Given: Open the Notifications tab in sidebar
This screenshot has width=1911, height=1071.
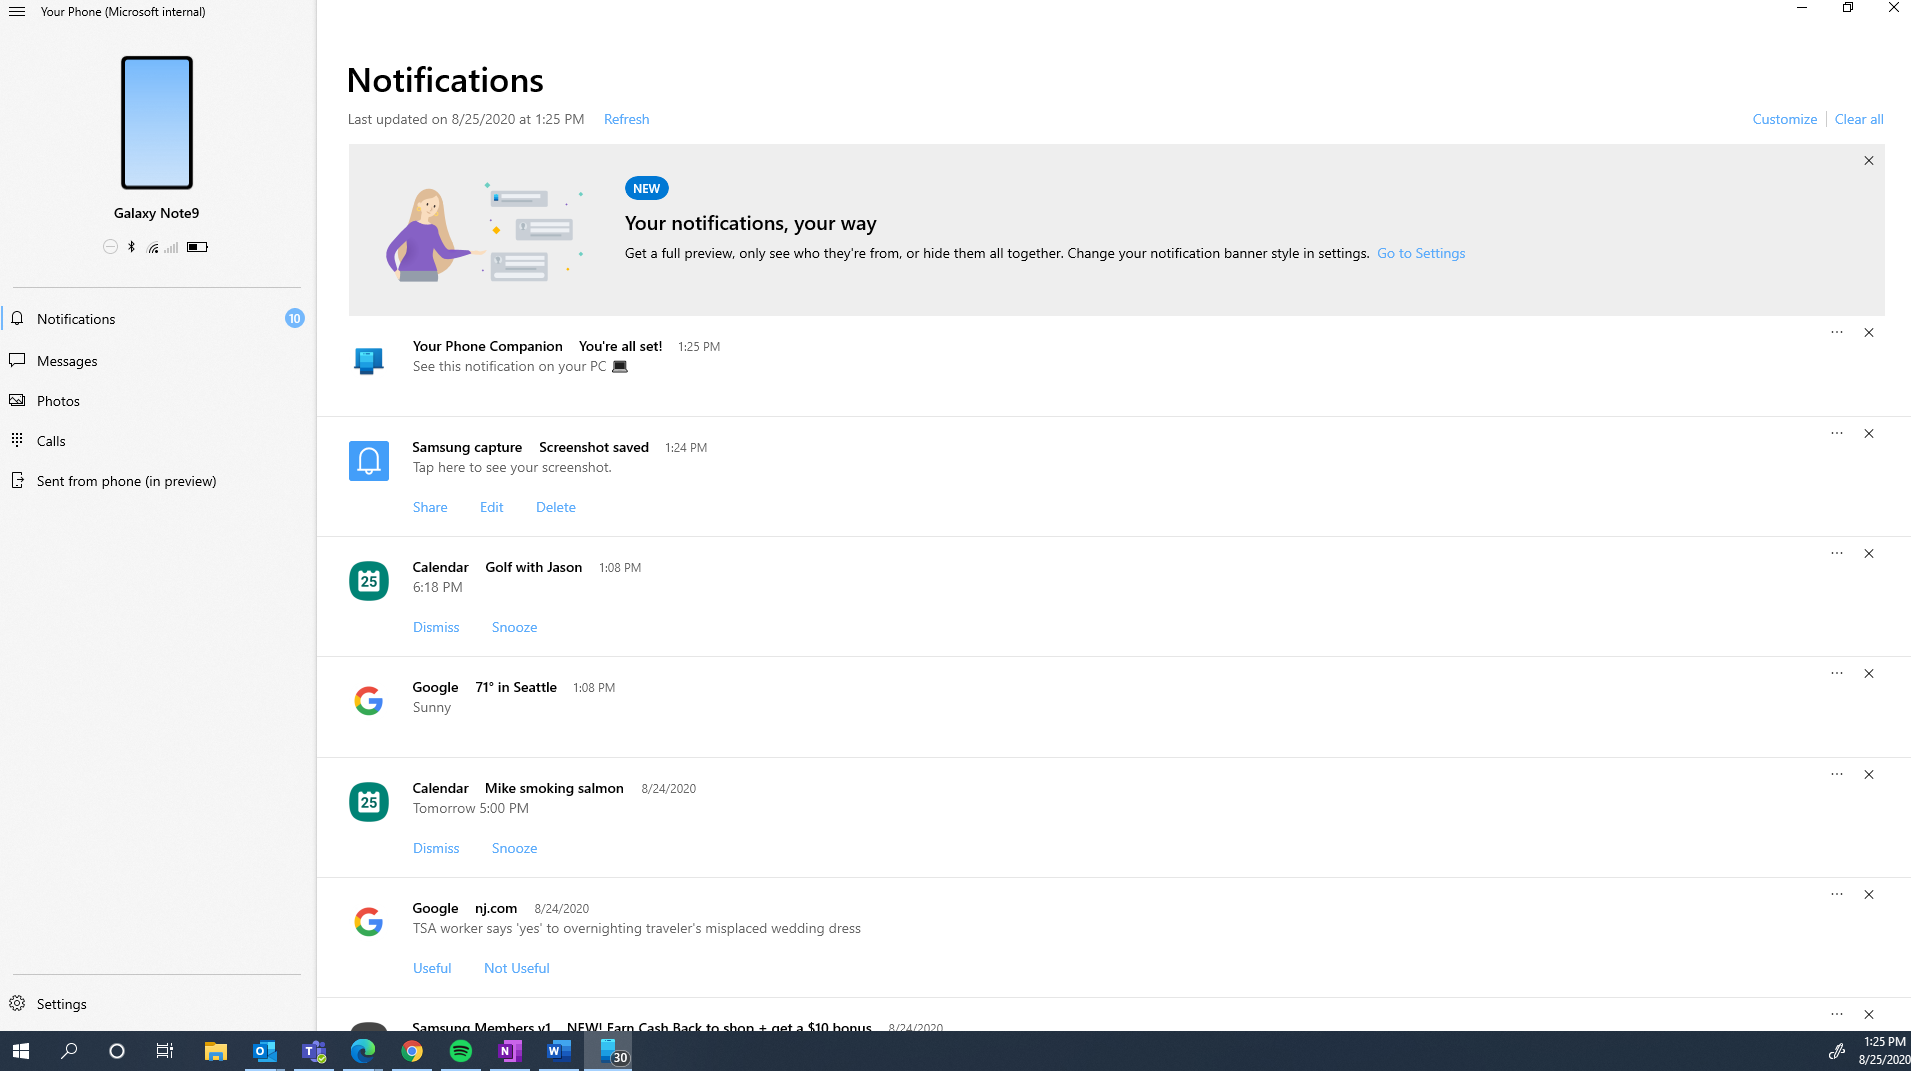Looking at the screenshot, I should (76, 319).
